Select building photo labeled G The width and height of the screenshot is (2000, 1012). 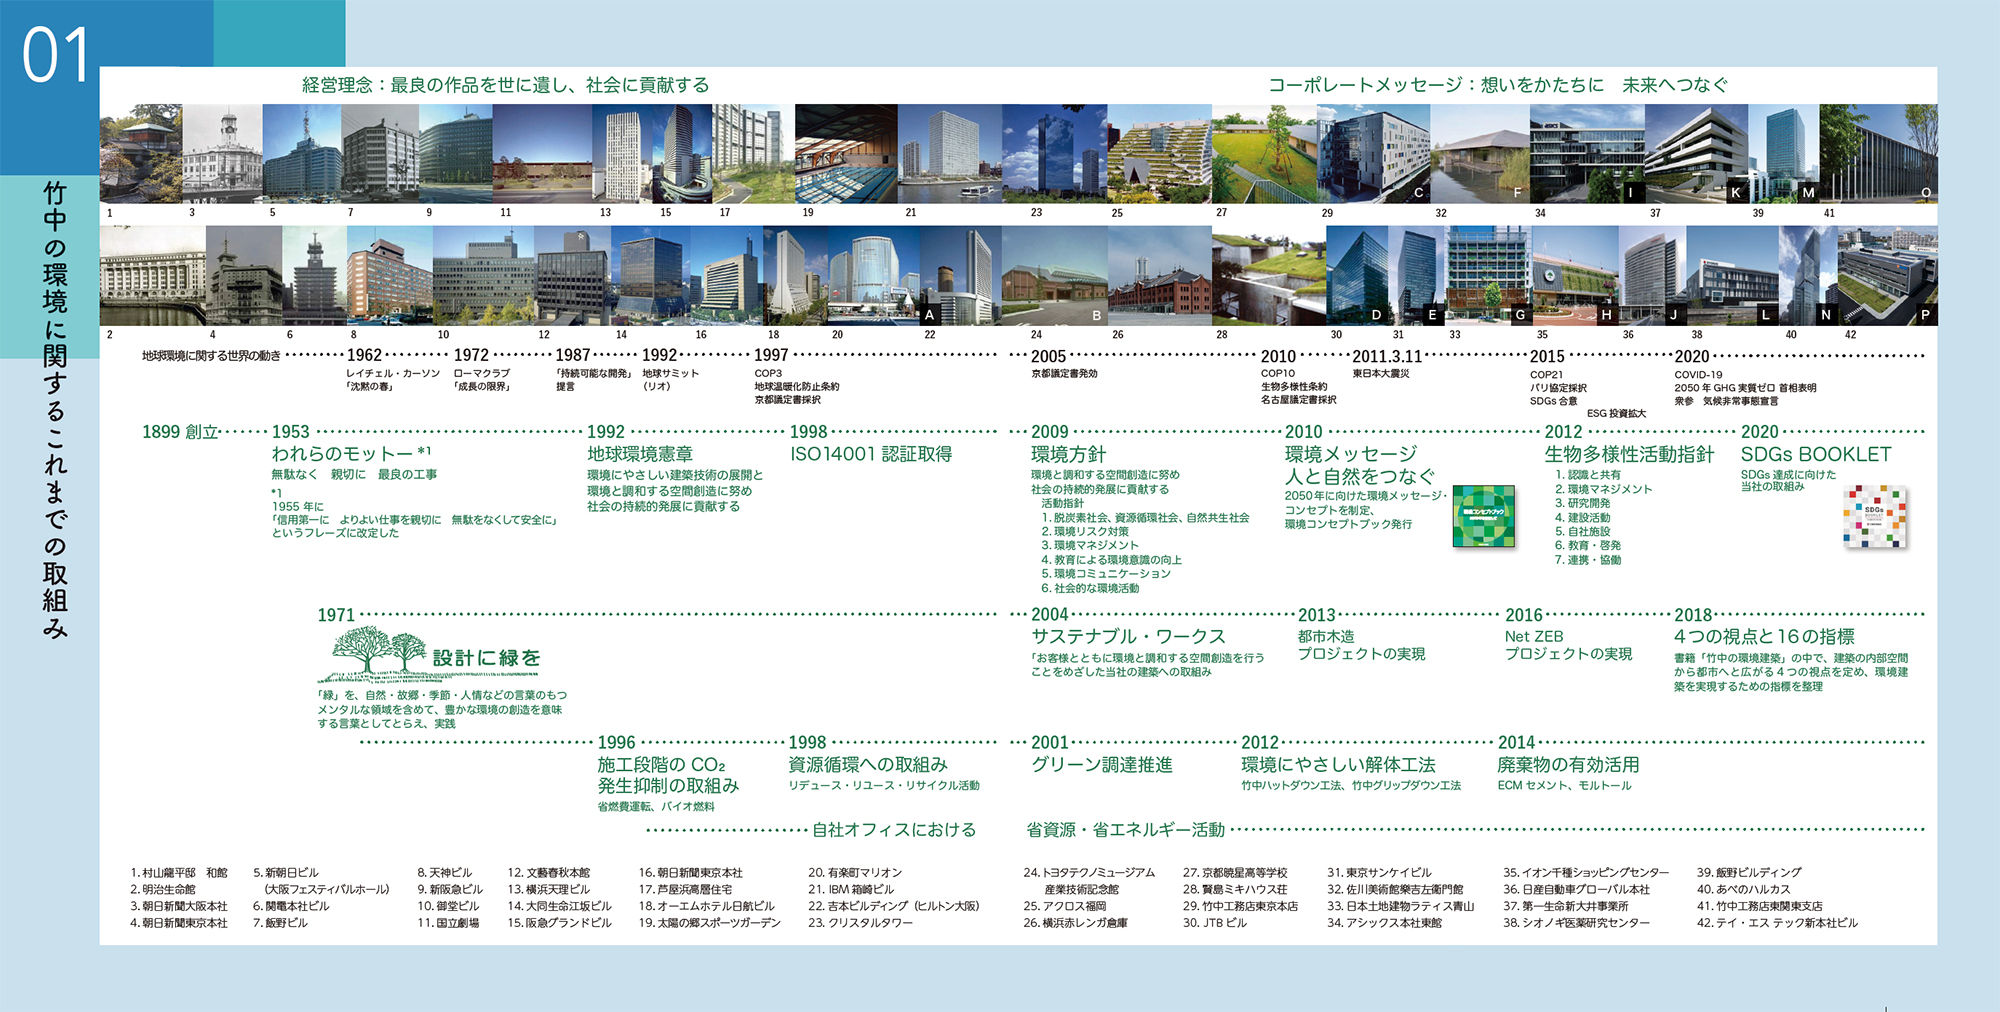click(x=1488, y=275)
